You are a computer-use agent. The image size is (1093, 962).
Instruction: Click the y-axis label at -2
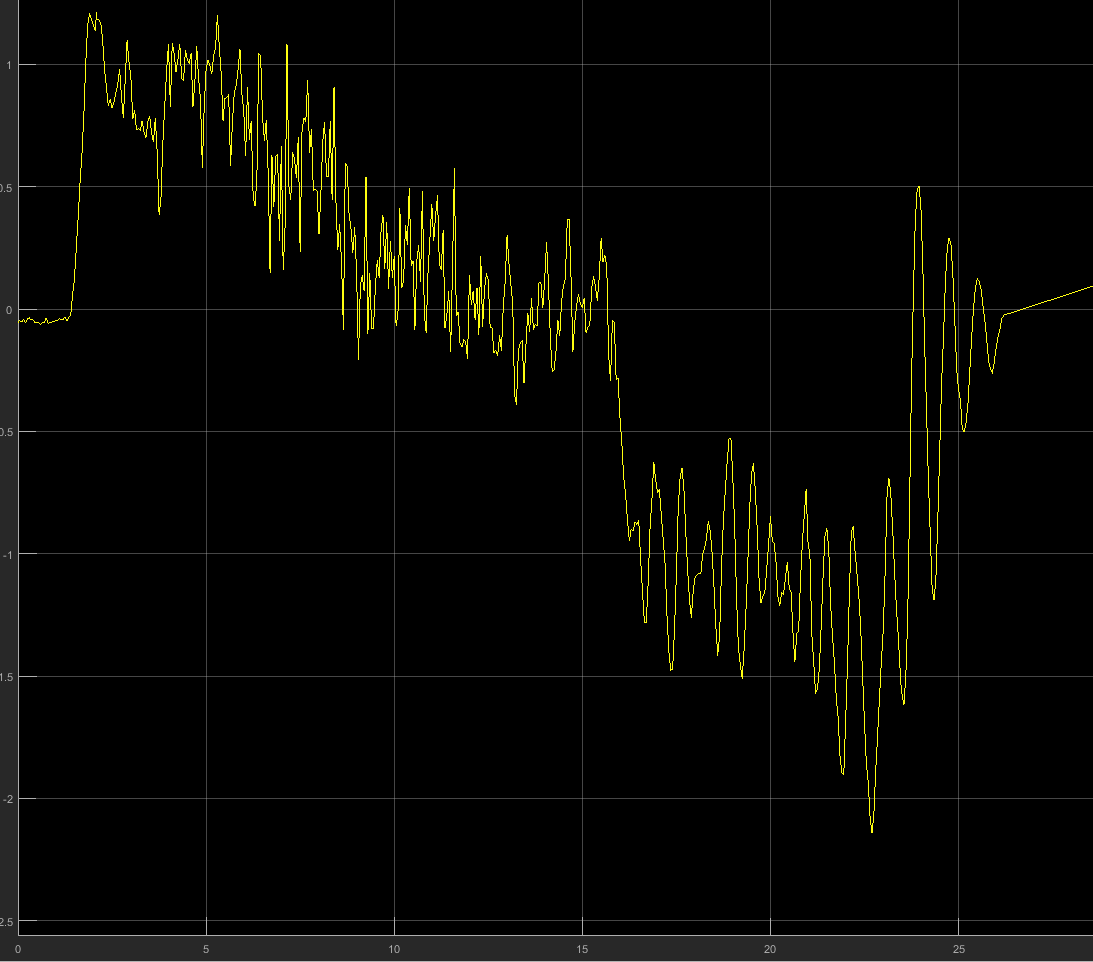pos(6,799)
